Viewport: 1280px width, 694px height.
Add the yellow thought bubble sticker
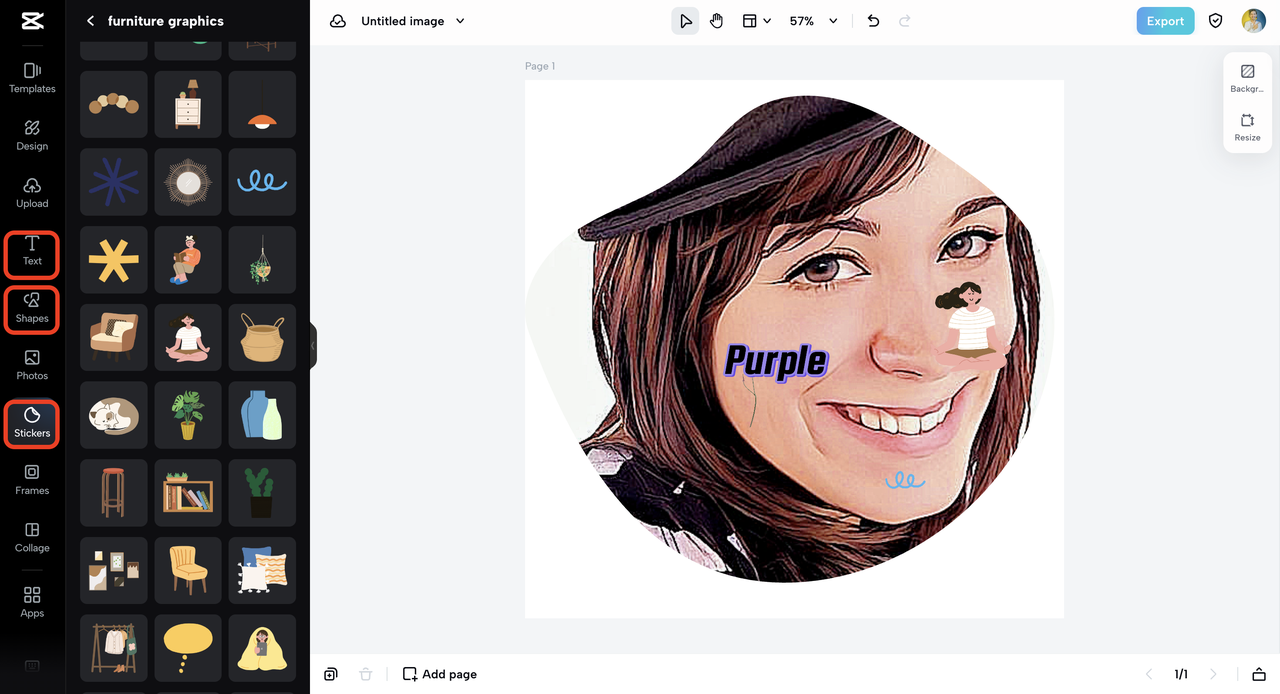[188, 648]
